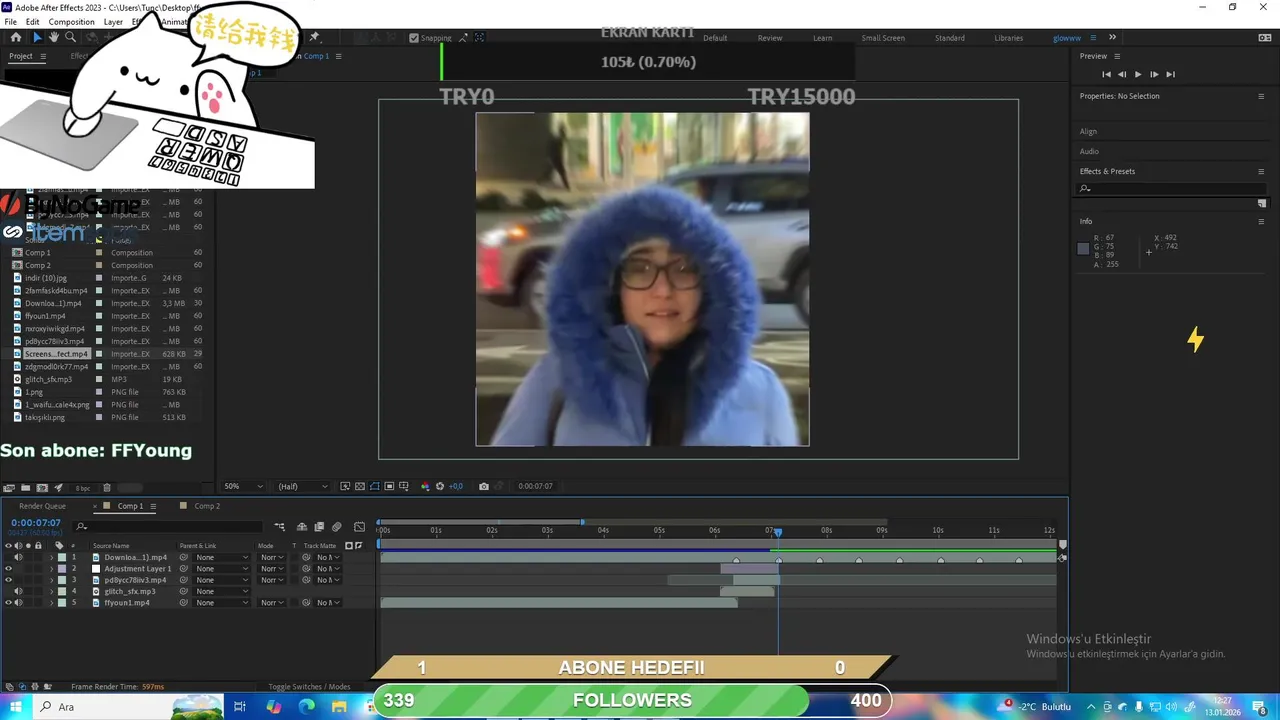Viewport: 1280px width, 720px height.
Task: Click the fast previews icon in viewer footer
Action: pos(345,486)
